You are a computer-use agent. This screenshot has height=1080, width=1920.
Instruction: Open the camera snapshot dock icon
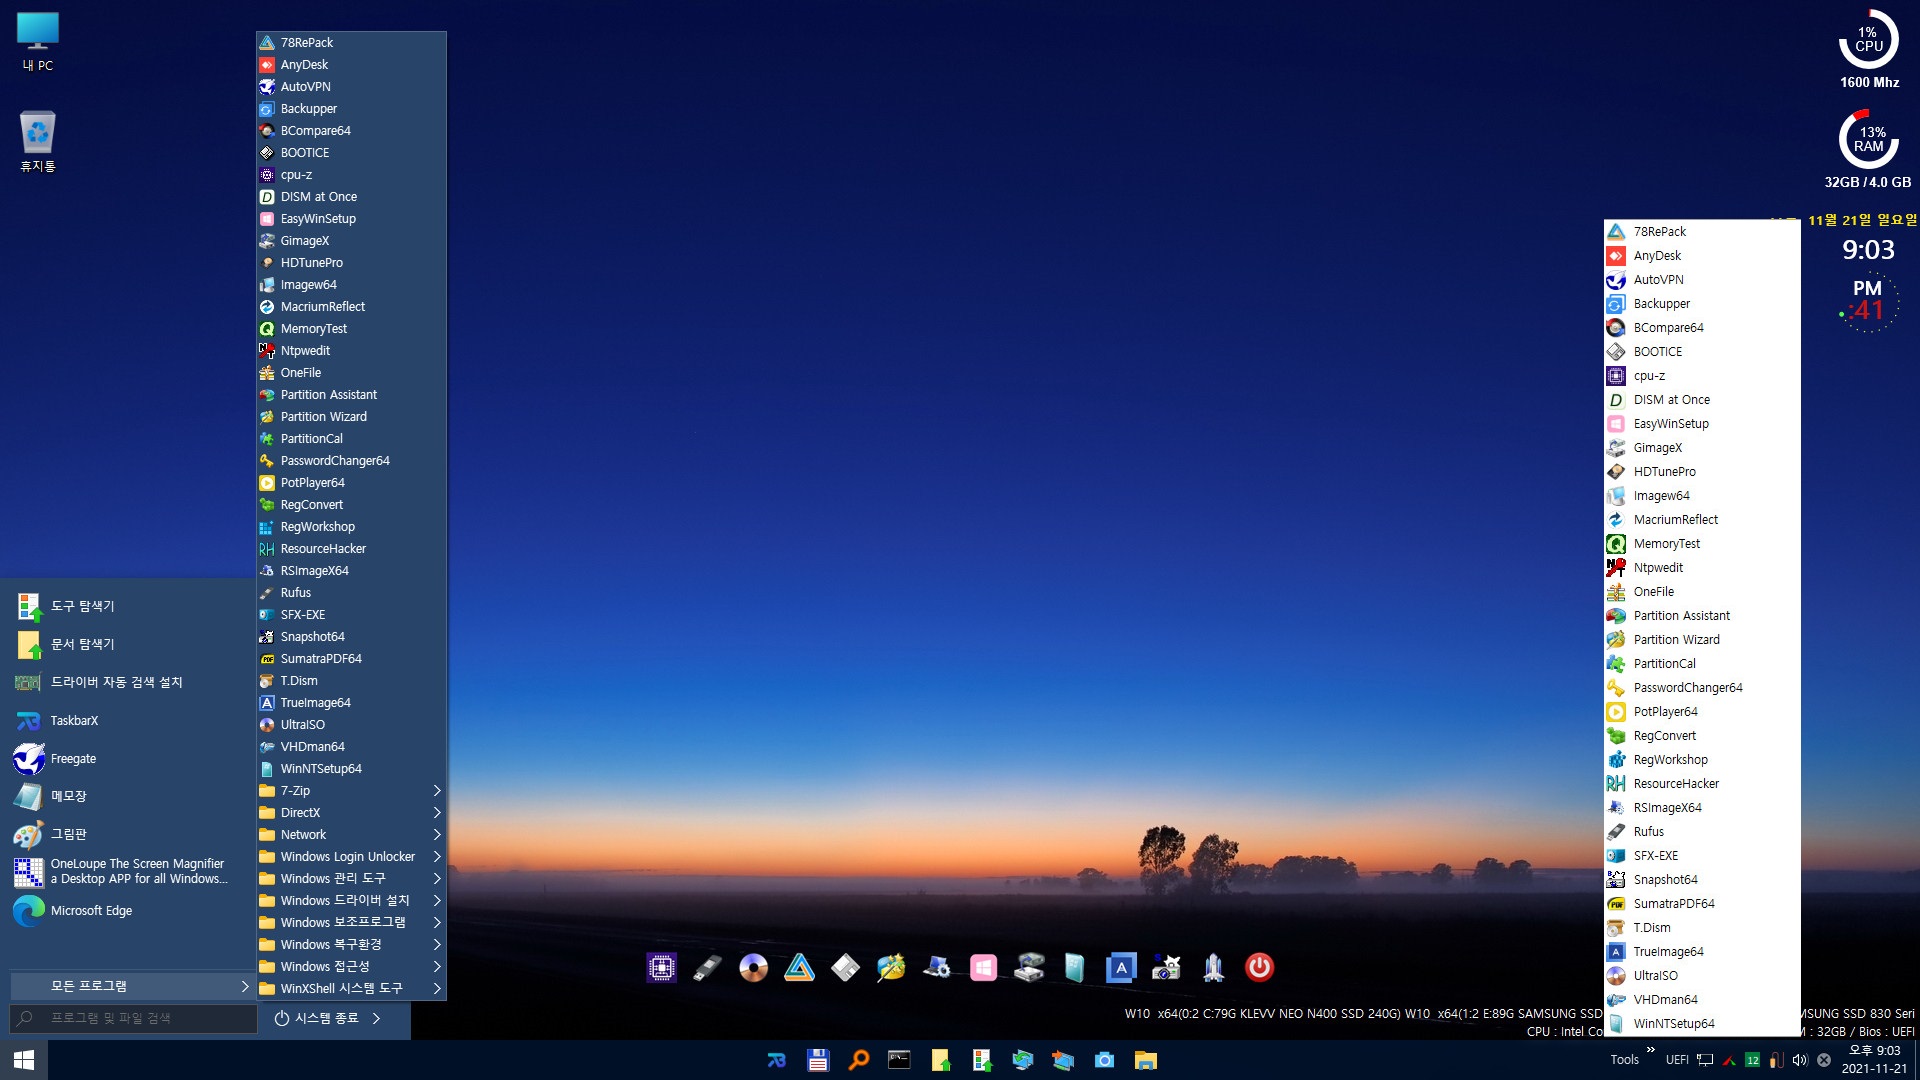(x=1167, y=967)
